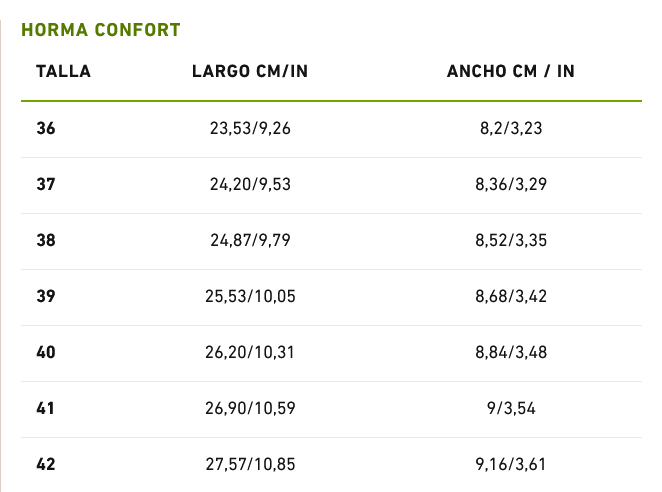Select size 42 row label
The image size is (662, 492).
[x=46, y=464]
